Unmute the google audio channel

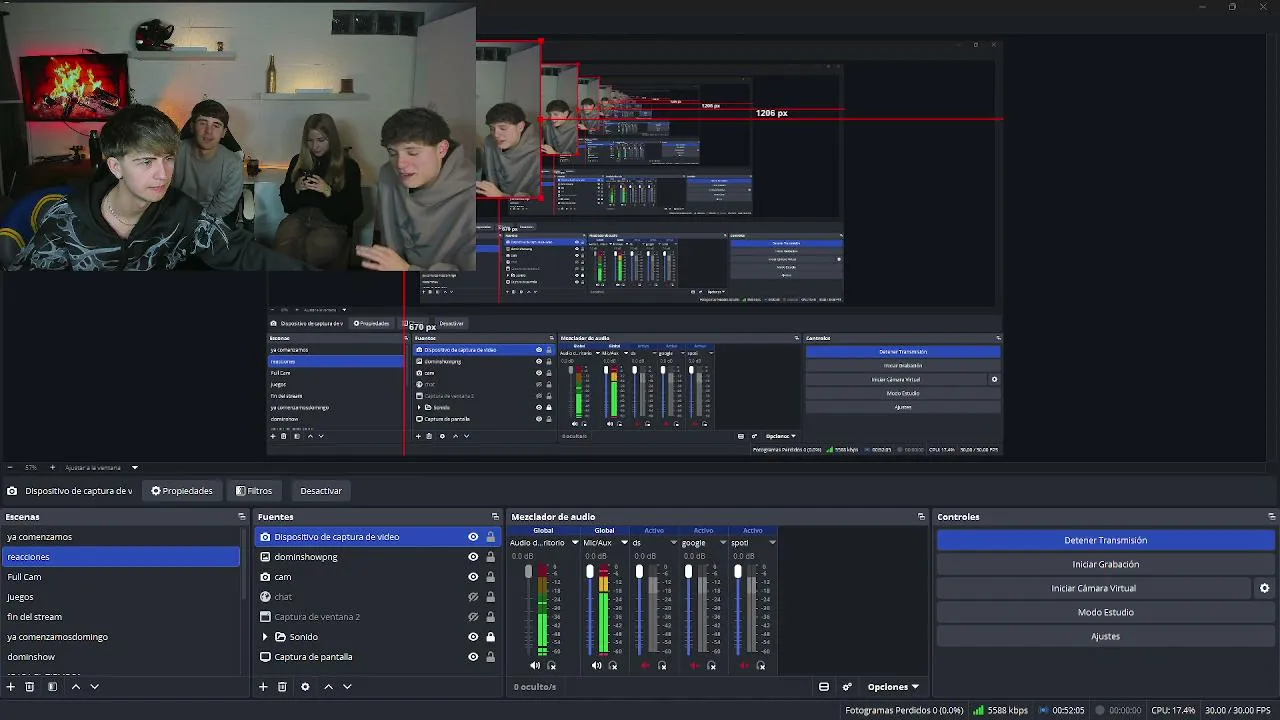click(x=695, y=666)
